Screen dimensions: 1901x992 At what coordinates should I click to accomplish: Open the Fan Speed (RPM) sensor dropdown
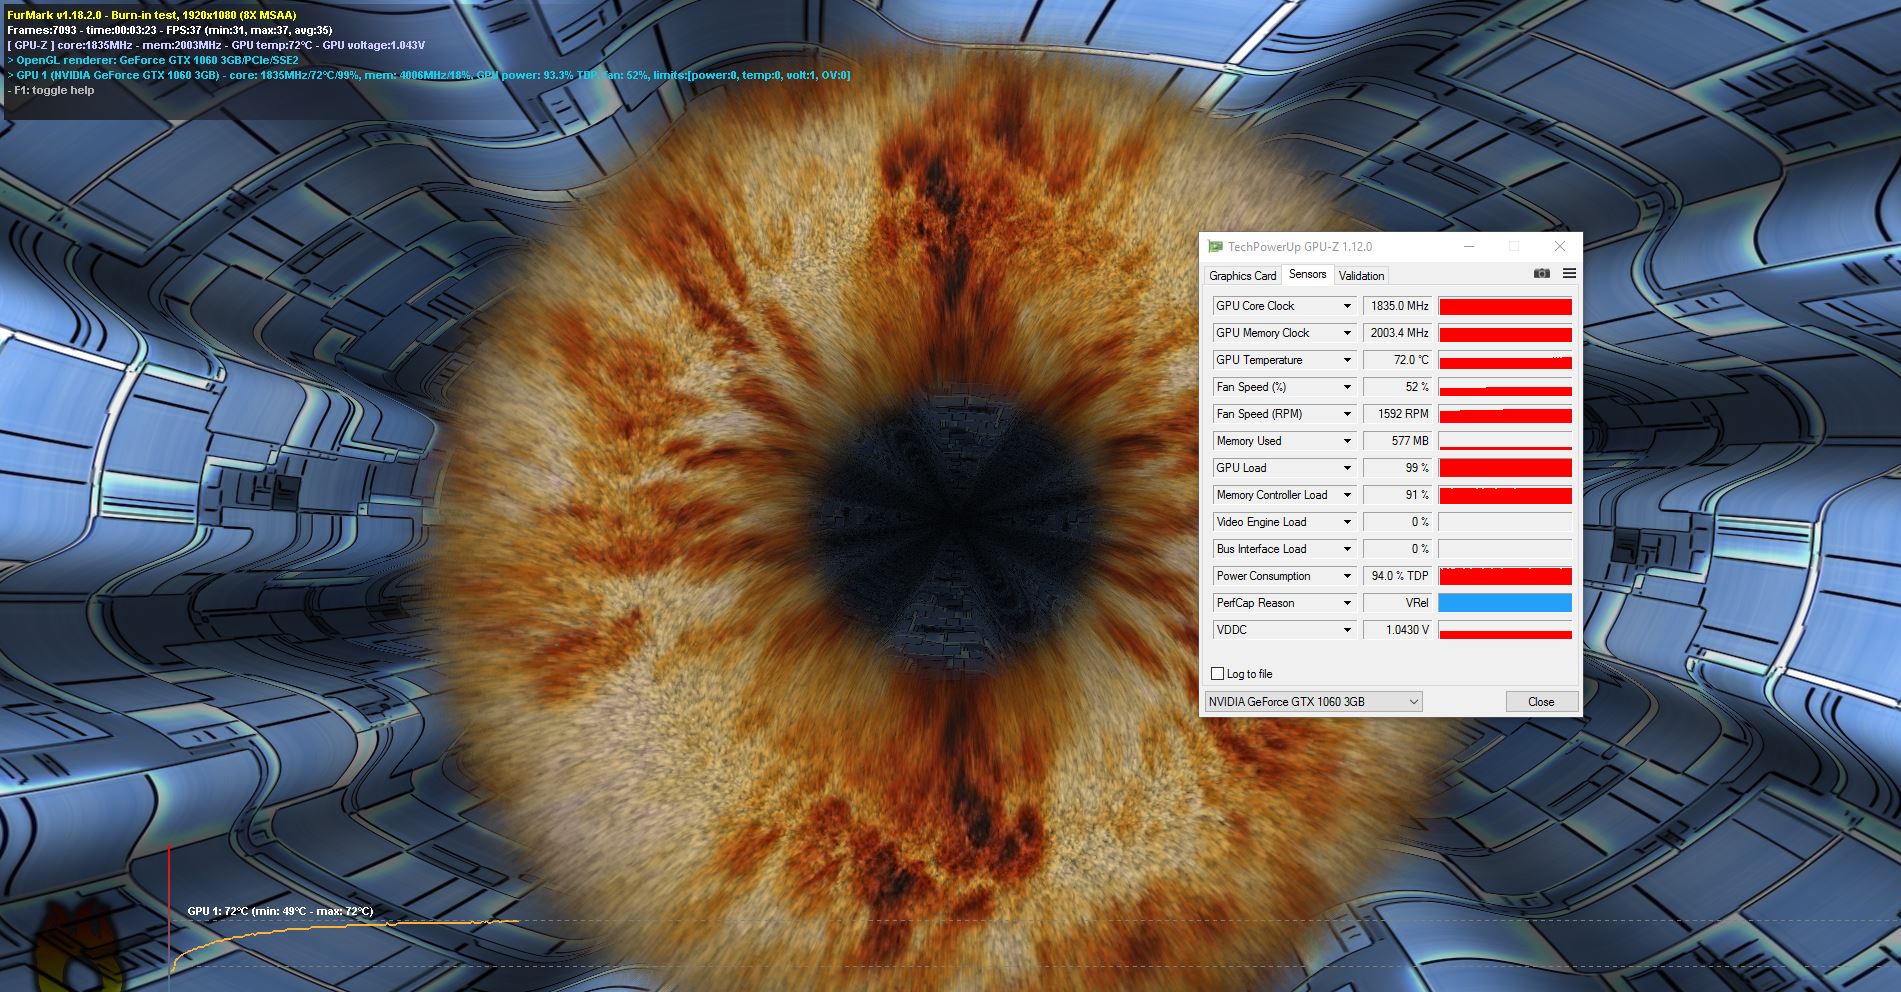(x=1347, y=414)
